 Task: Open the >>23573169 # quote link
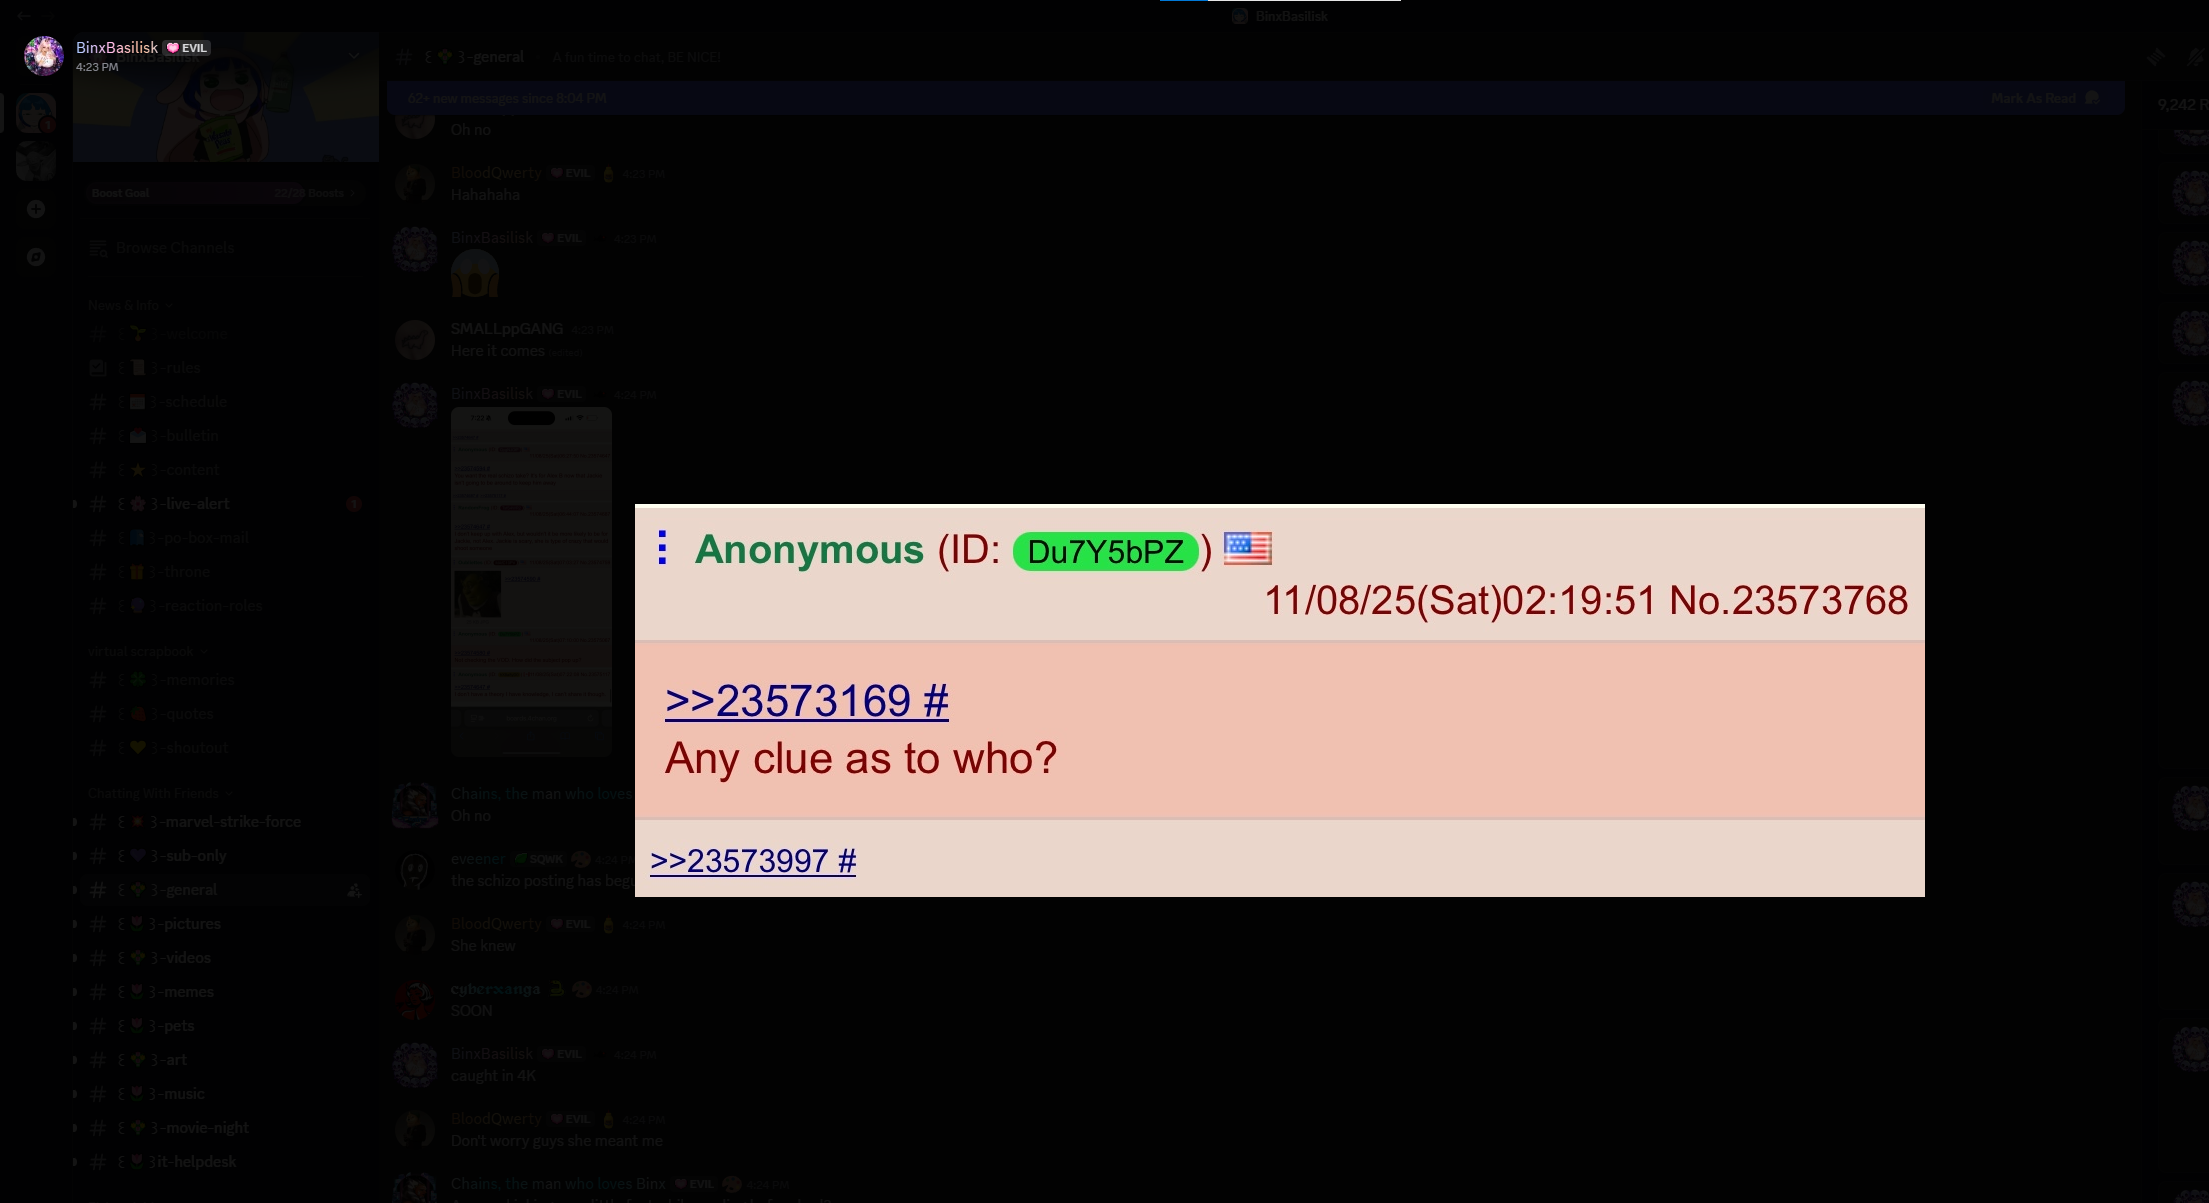point(806,700)
